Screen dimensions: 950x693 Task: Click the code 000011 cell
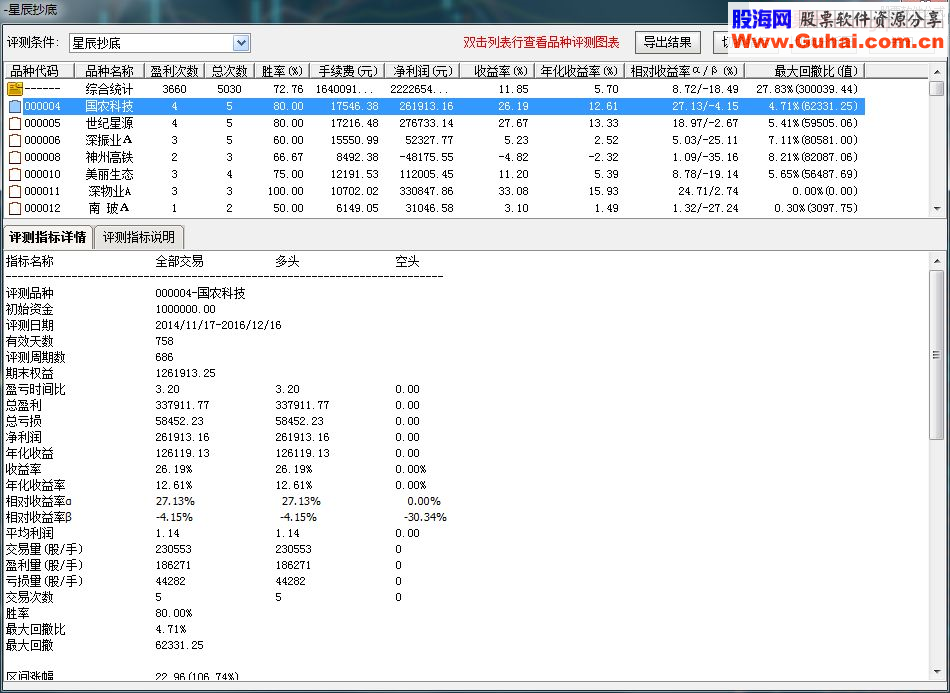(x=42, y=191)
